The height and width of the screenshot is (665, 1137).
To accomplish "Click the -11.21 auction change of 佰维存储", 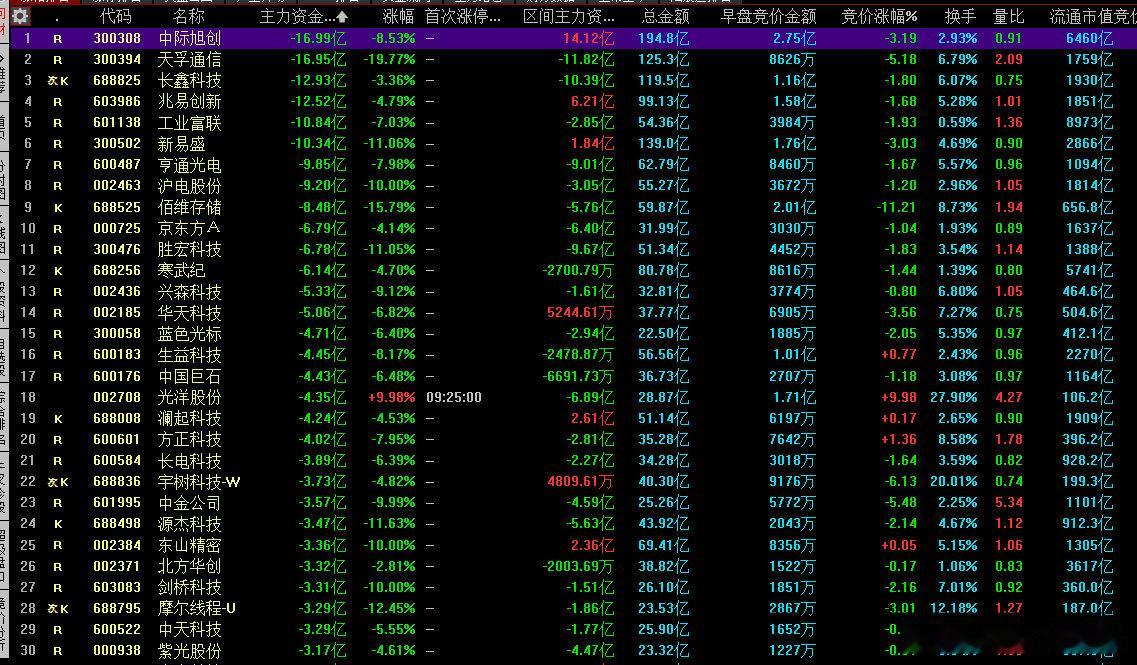I will (x=896, y=207).
